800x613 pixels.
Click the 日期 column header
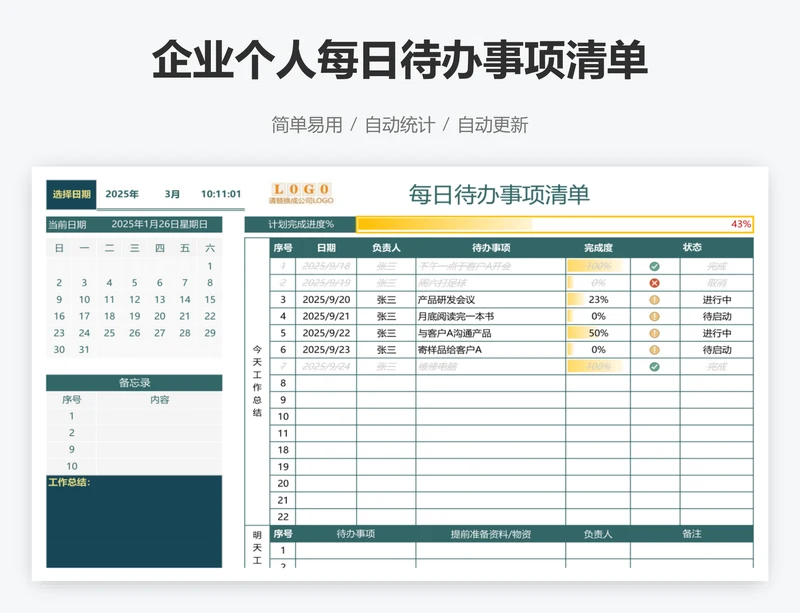coord(326,248)
